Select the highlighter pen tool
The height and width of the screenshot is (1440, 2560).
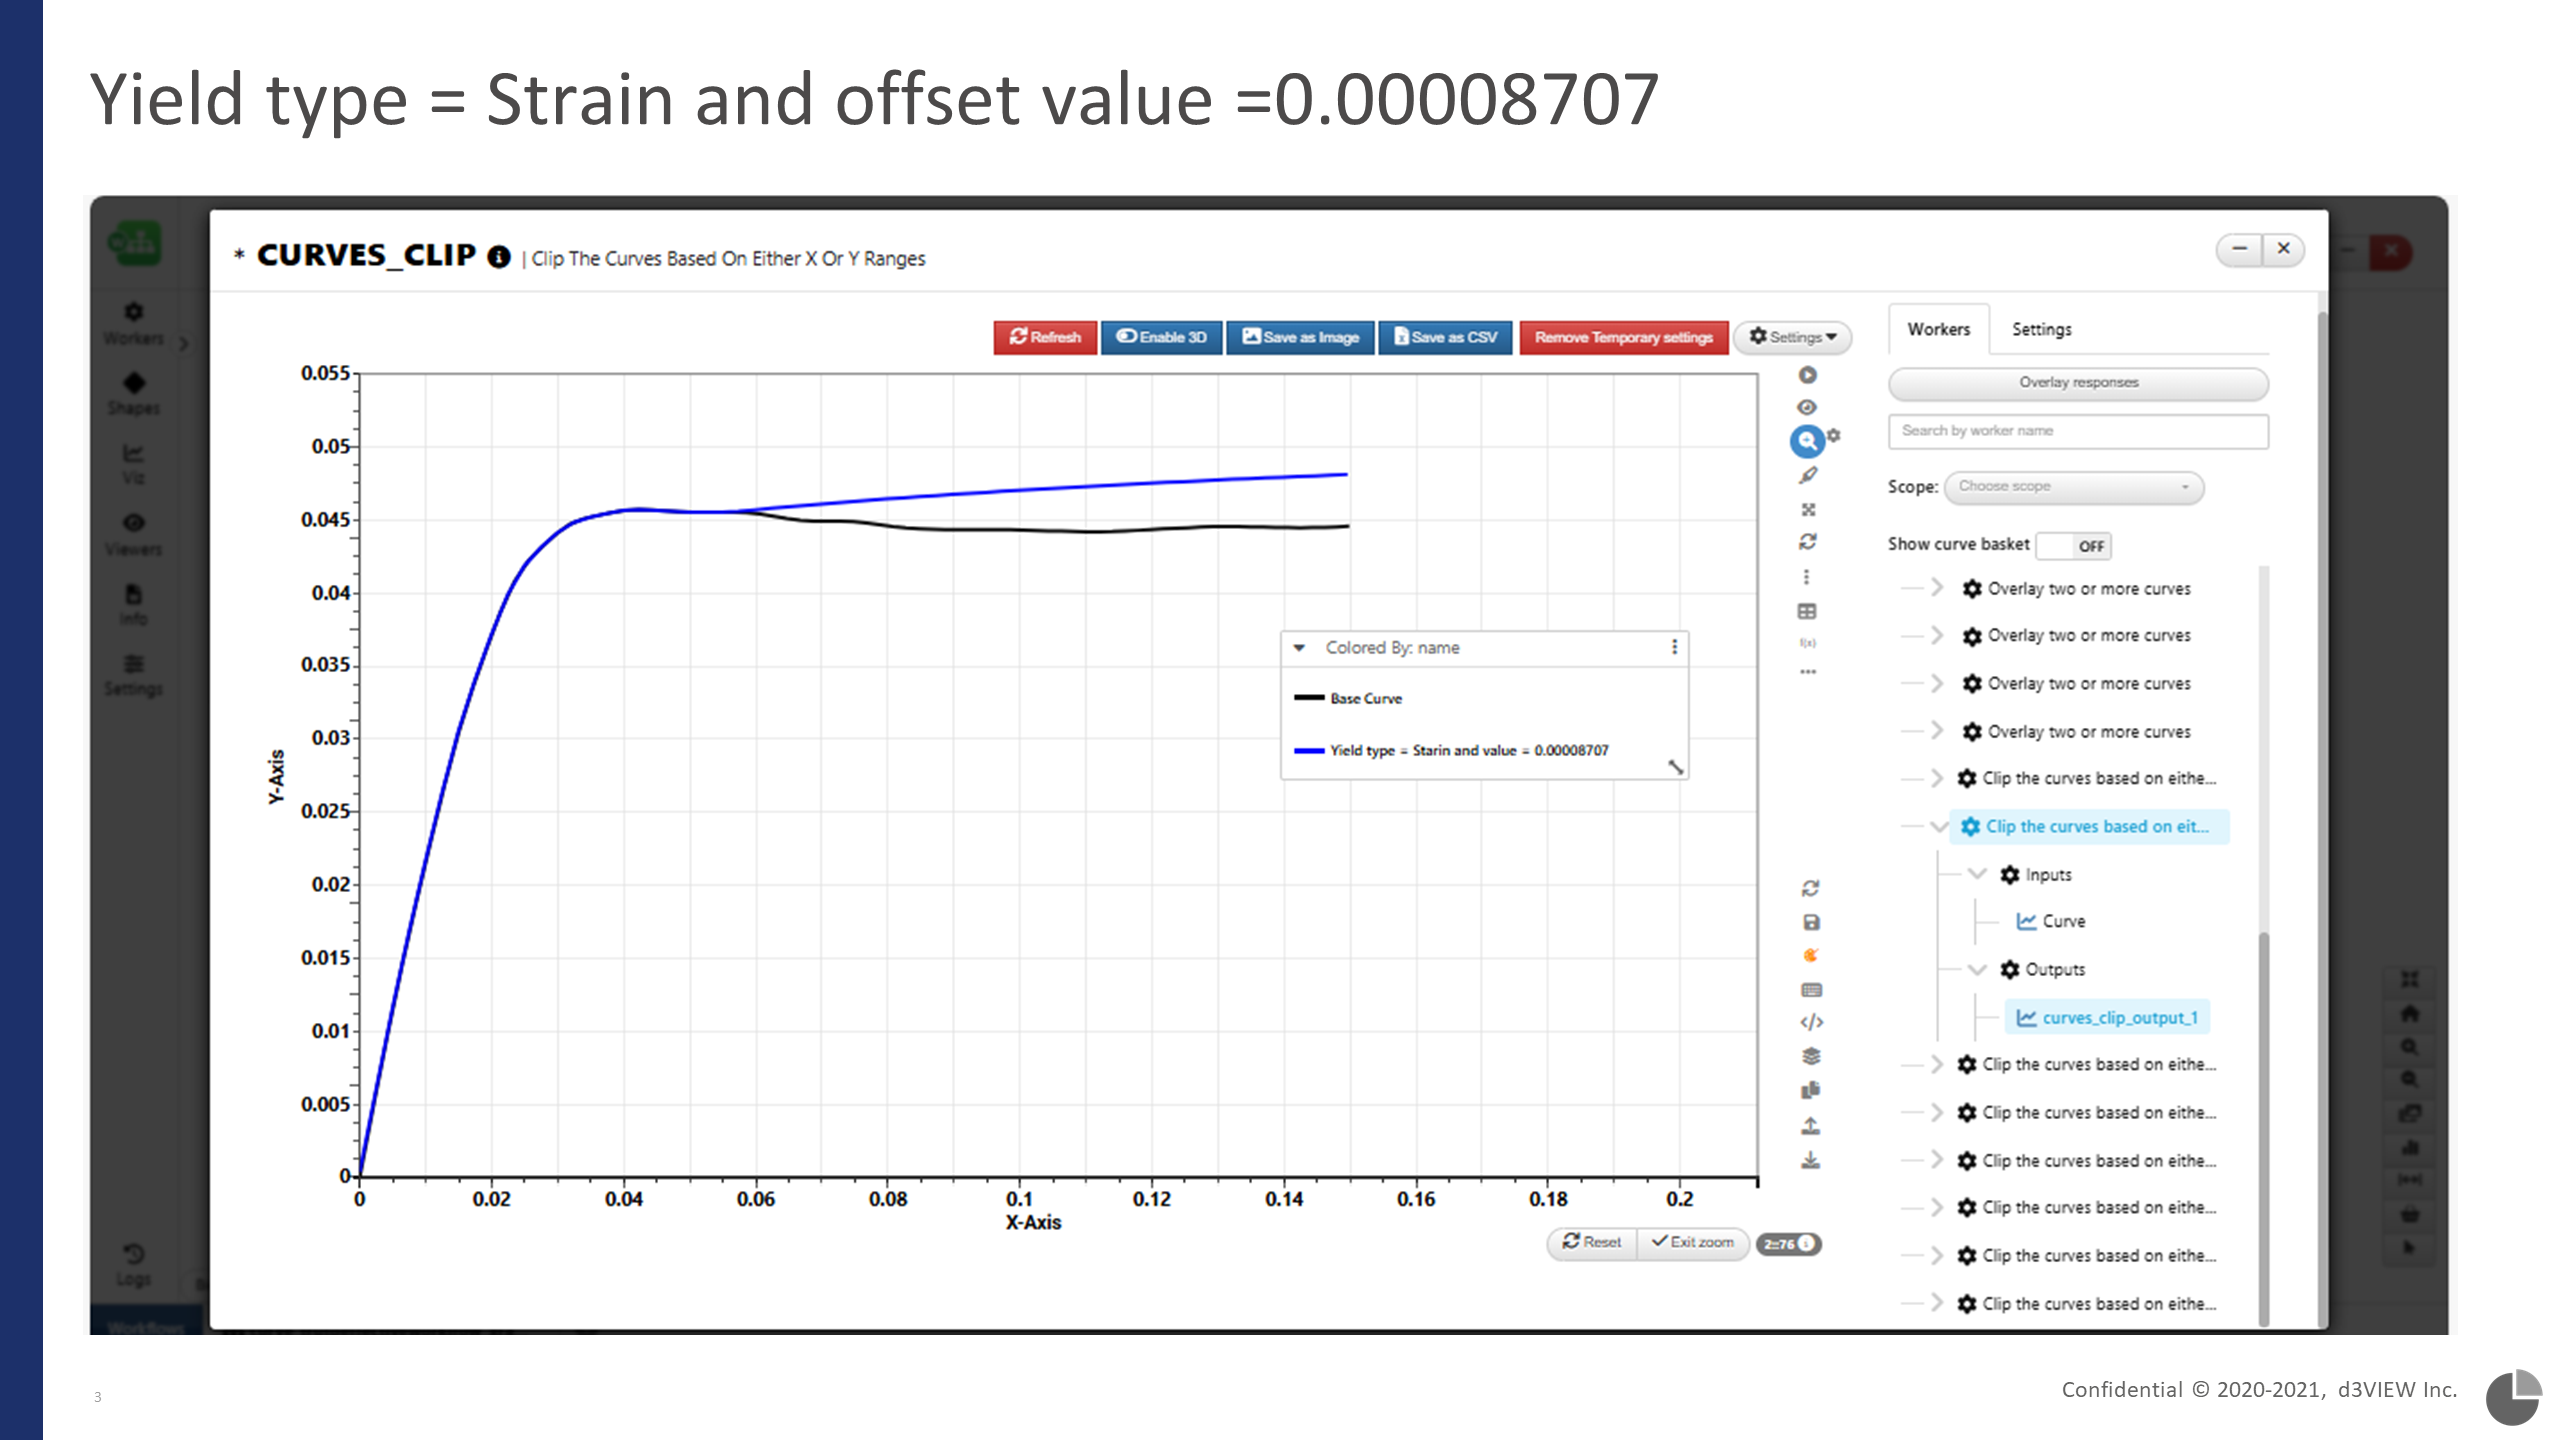tap(1808, 475)
